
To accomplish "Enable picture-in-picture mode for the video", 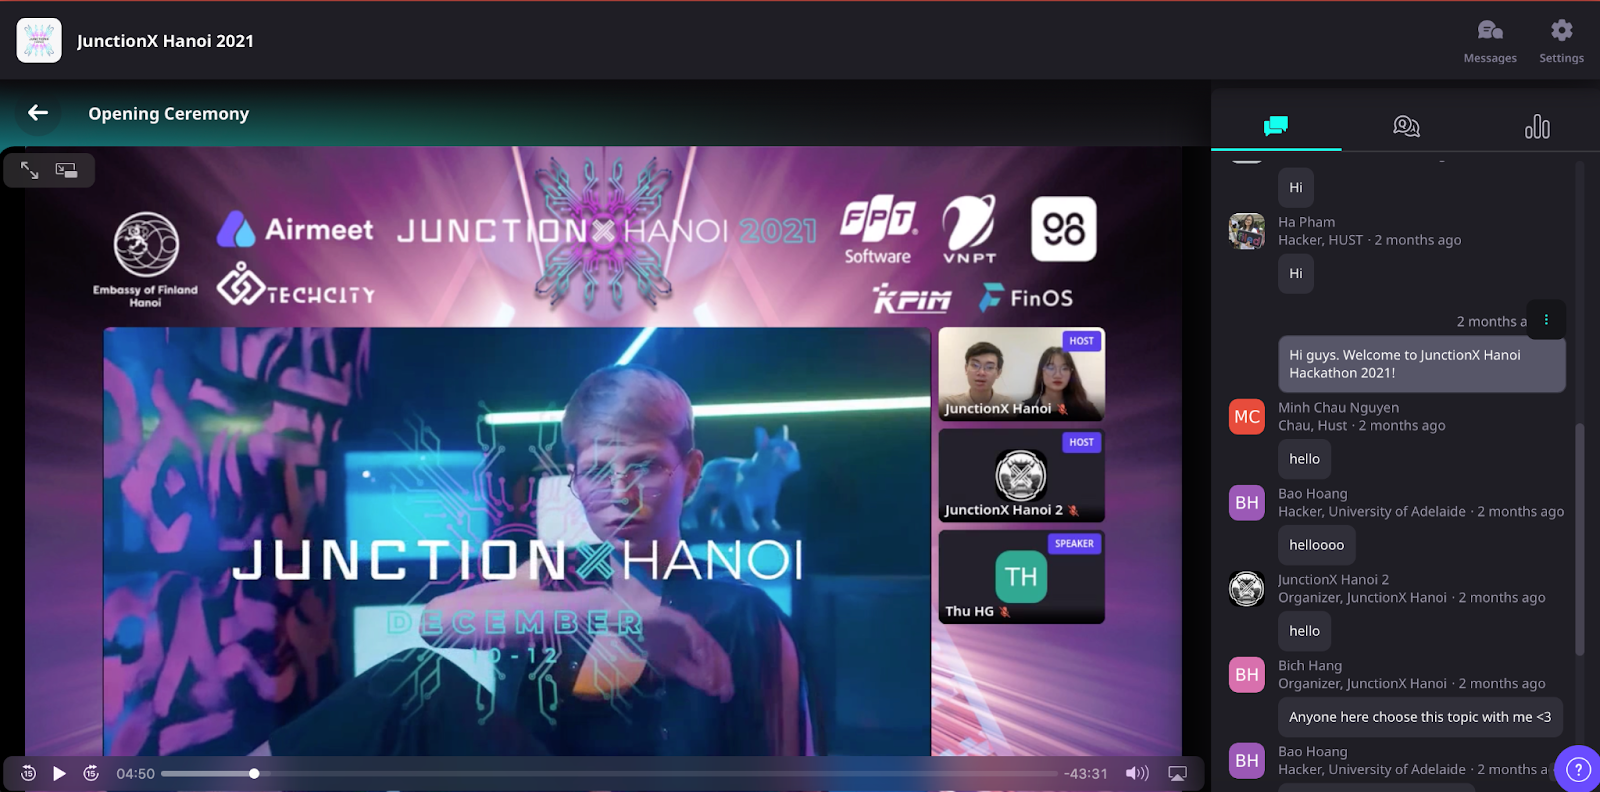I will (67, 171).
